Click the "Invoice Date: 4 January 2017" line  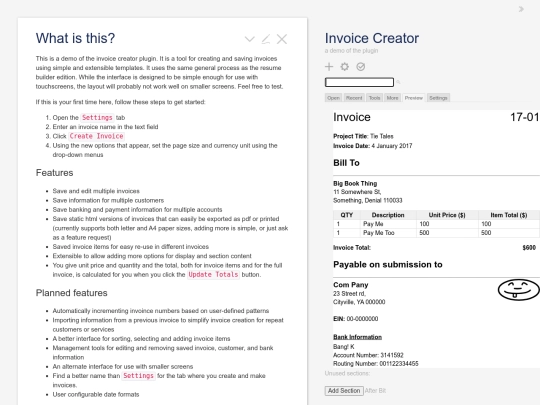(x=373, y=146)
